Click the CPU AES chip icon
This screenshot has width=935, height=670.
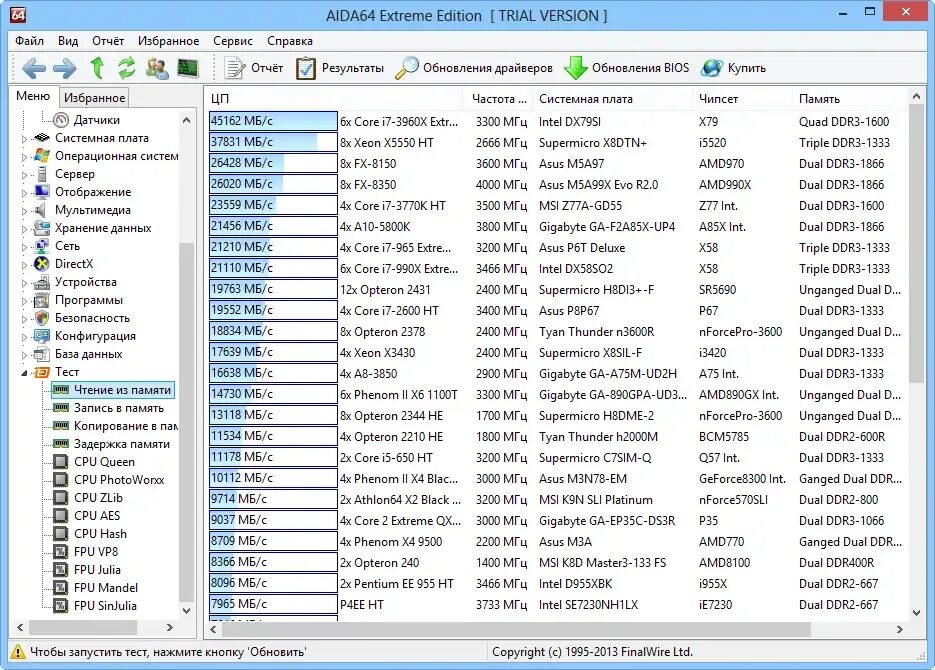pos(60,516)
